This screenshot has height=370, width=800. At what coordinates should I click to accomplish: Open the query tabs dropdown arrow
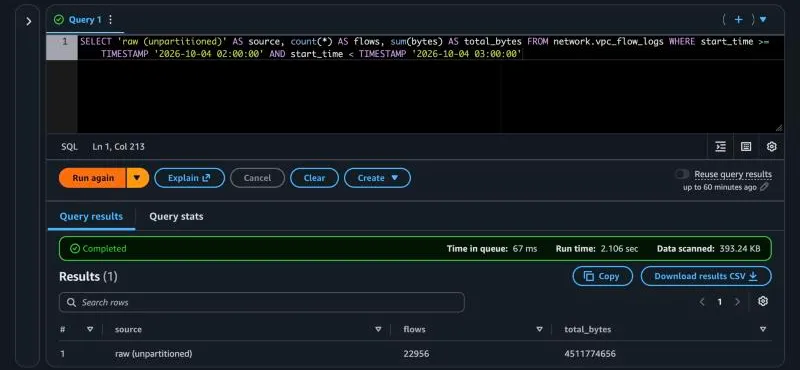(x=763, y=20)
